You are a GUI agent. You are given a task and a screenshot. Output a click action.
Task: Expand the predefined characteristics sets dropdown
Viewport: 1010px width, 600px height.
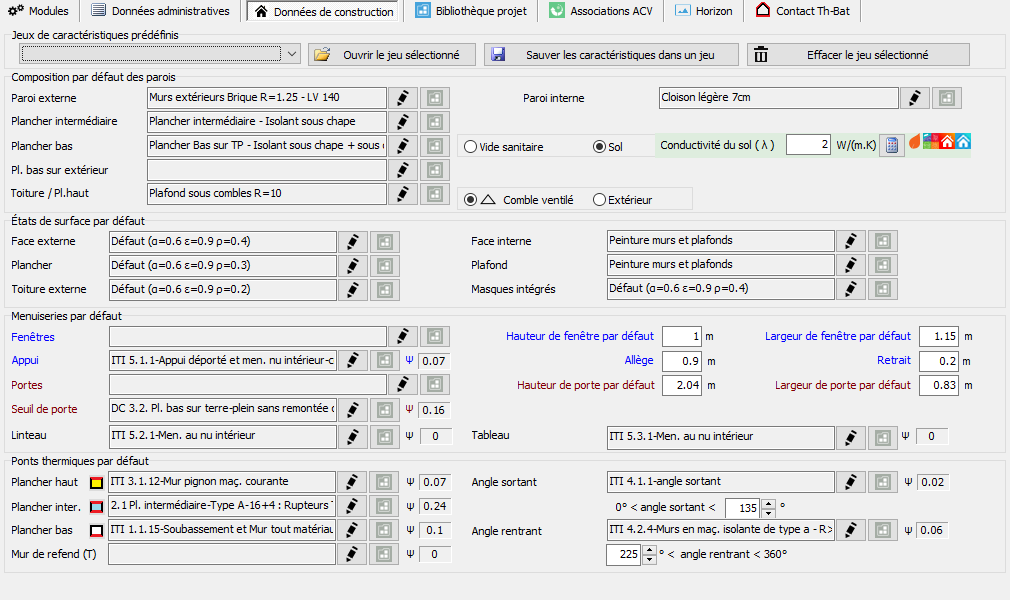tap(292, 54)
